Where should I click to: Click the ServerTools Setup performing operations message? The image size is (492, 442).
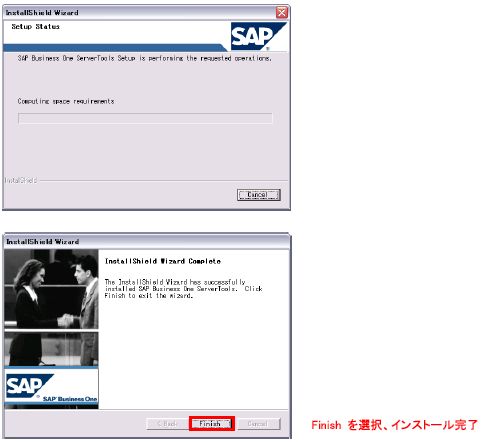pyautogui.click(x=145, y=58)
